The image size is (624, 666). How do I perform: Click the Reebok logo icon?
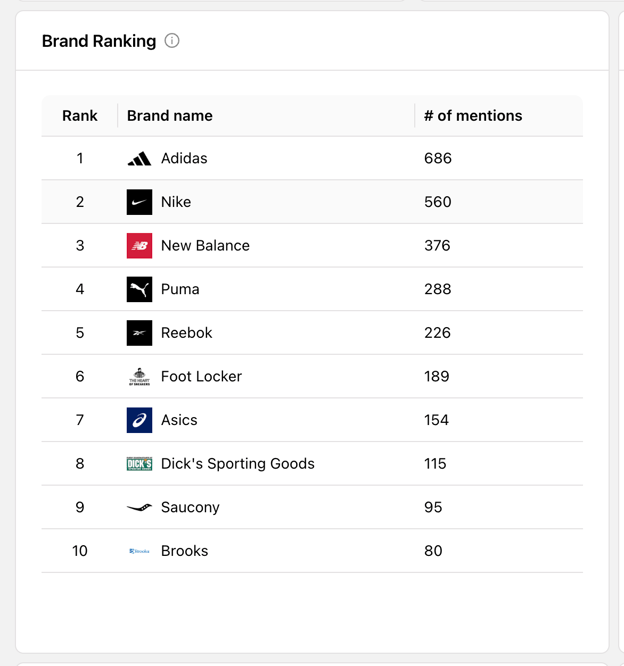coord(139,333)
